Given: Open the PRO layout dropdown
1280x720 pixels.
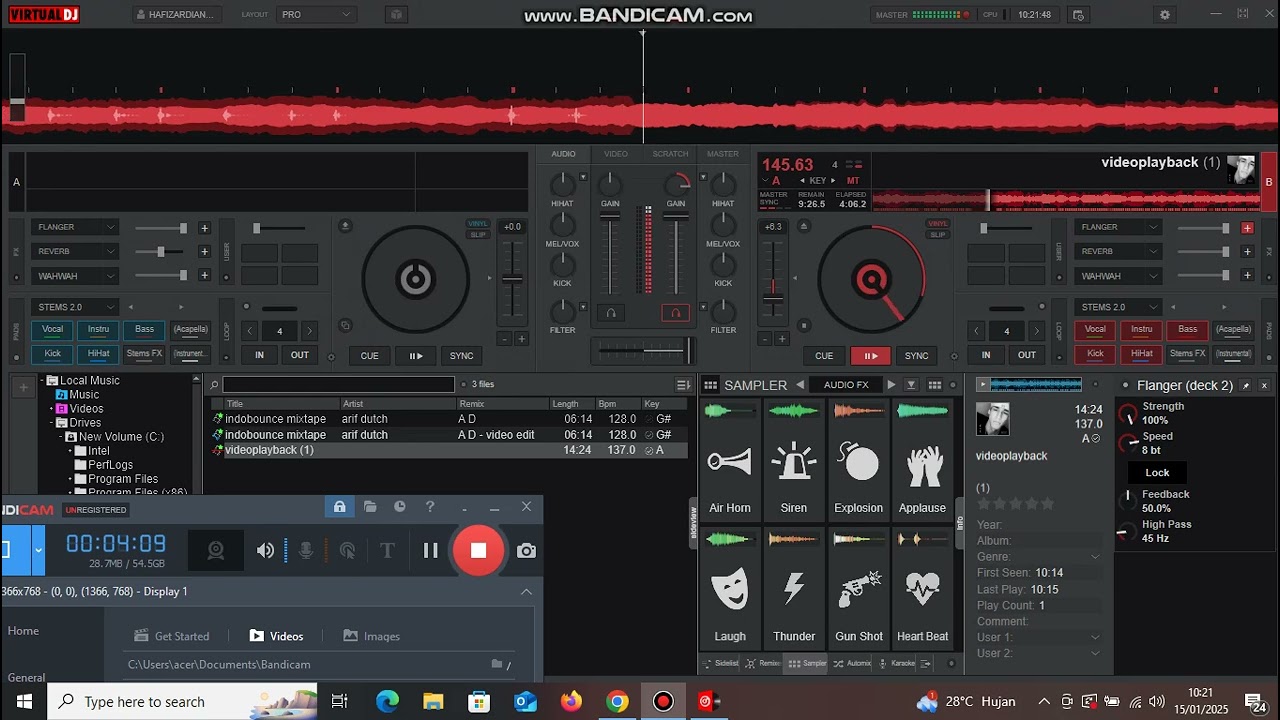Looking at the screenshot, I should [316, 15].
